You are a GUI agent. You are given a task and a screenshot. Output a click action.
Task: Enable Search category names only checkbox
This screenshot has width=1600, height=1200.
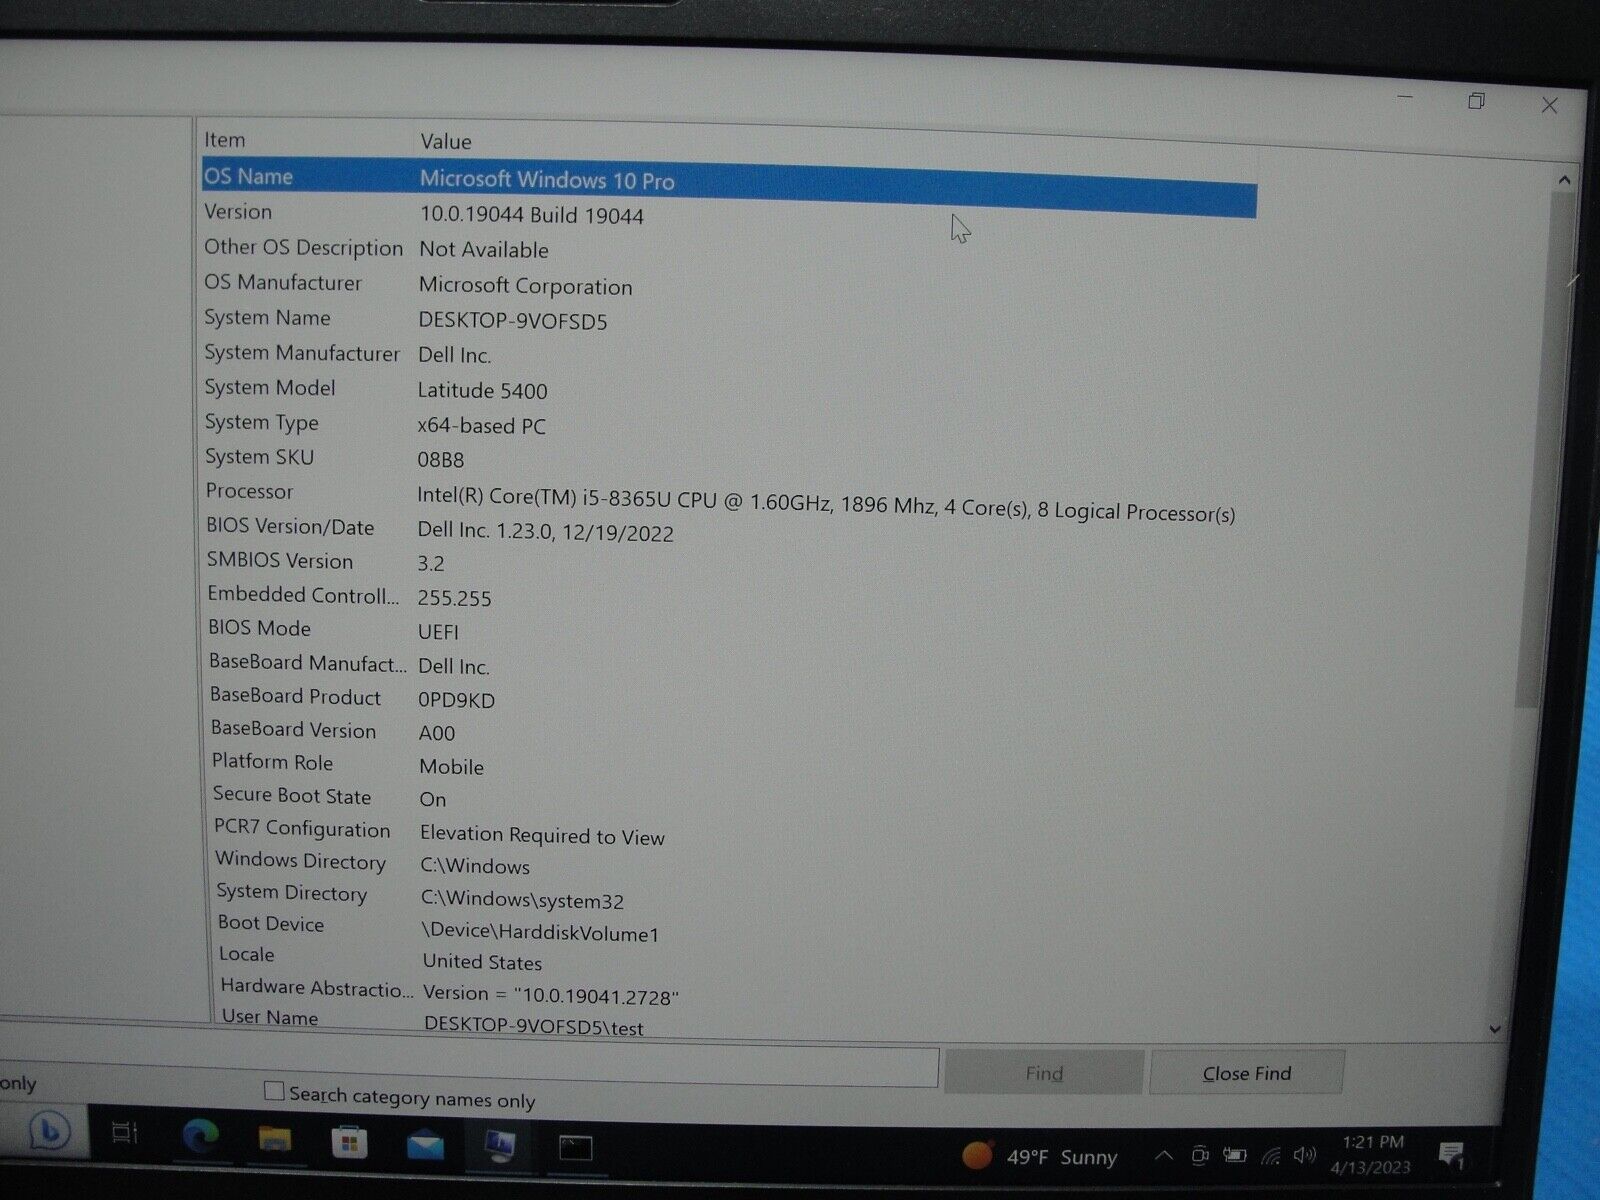pos(273,1091)
